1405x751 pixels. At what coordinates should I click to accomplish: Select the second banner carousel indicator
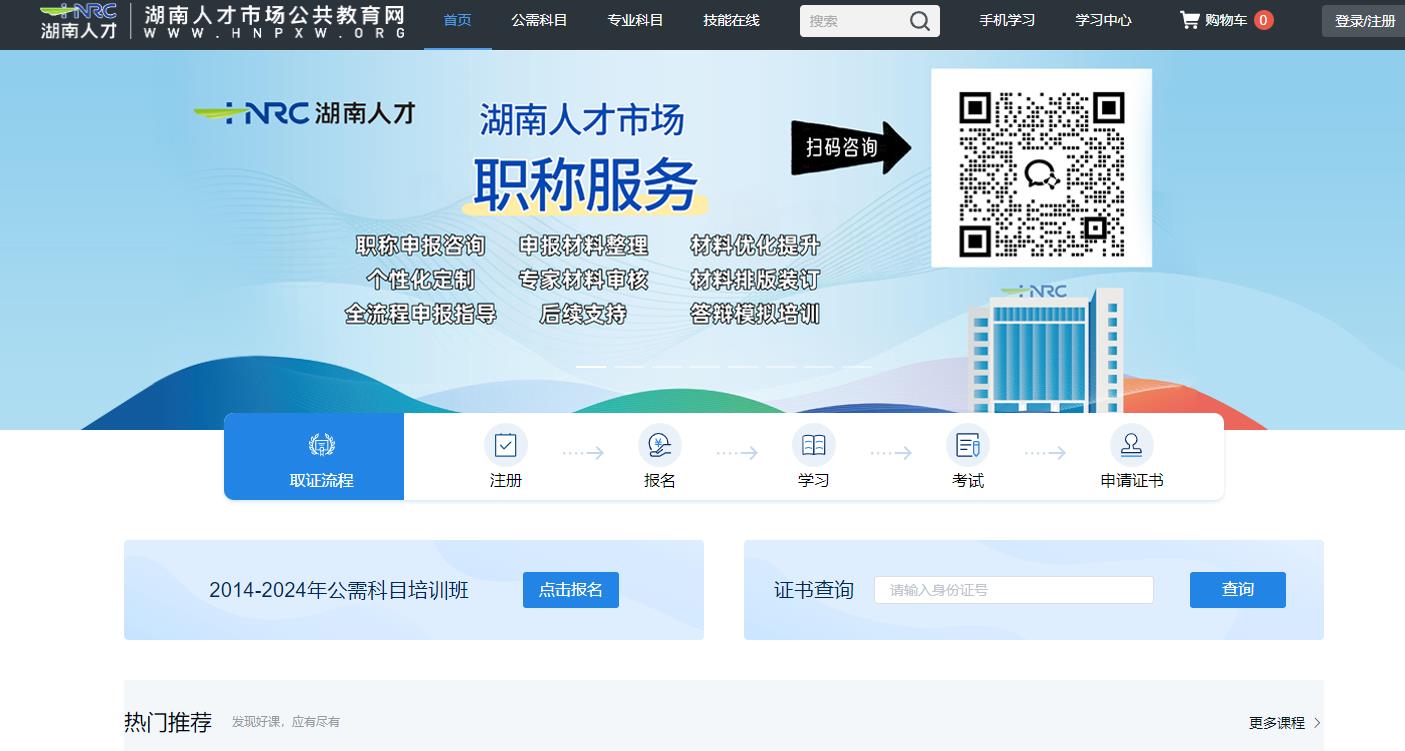pyautogui.click(x=629, y=367)
